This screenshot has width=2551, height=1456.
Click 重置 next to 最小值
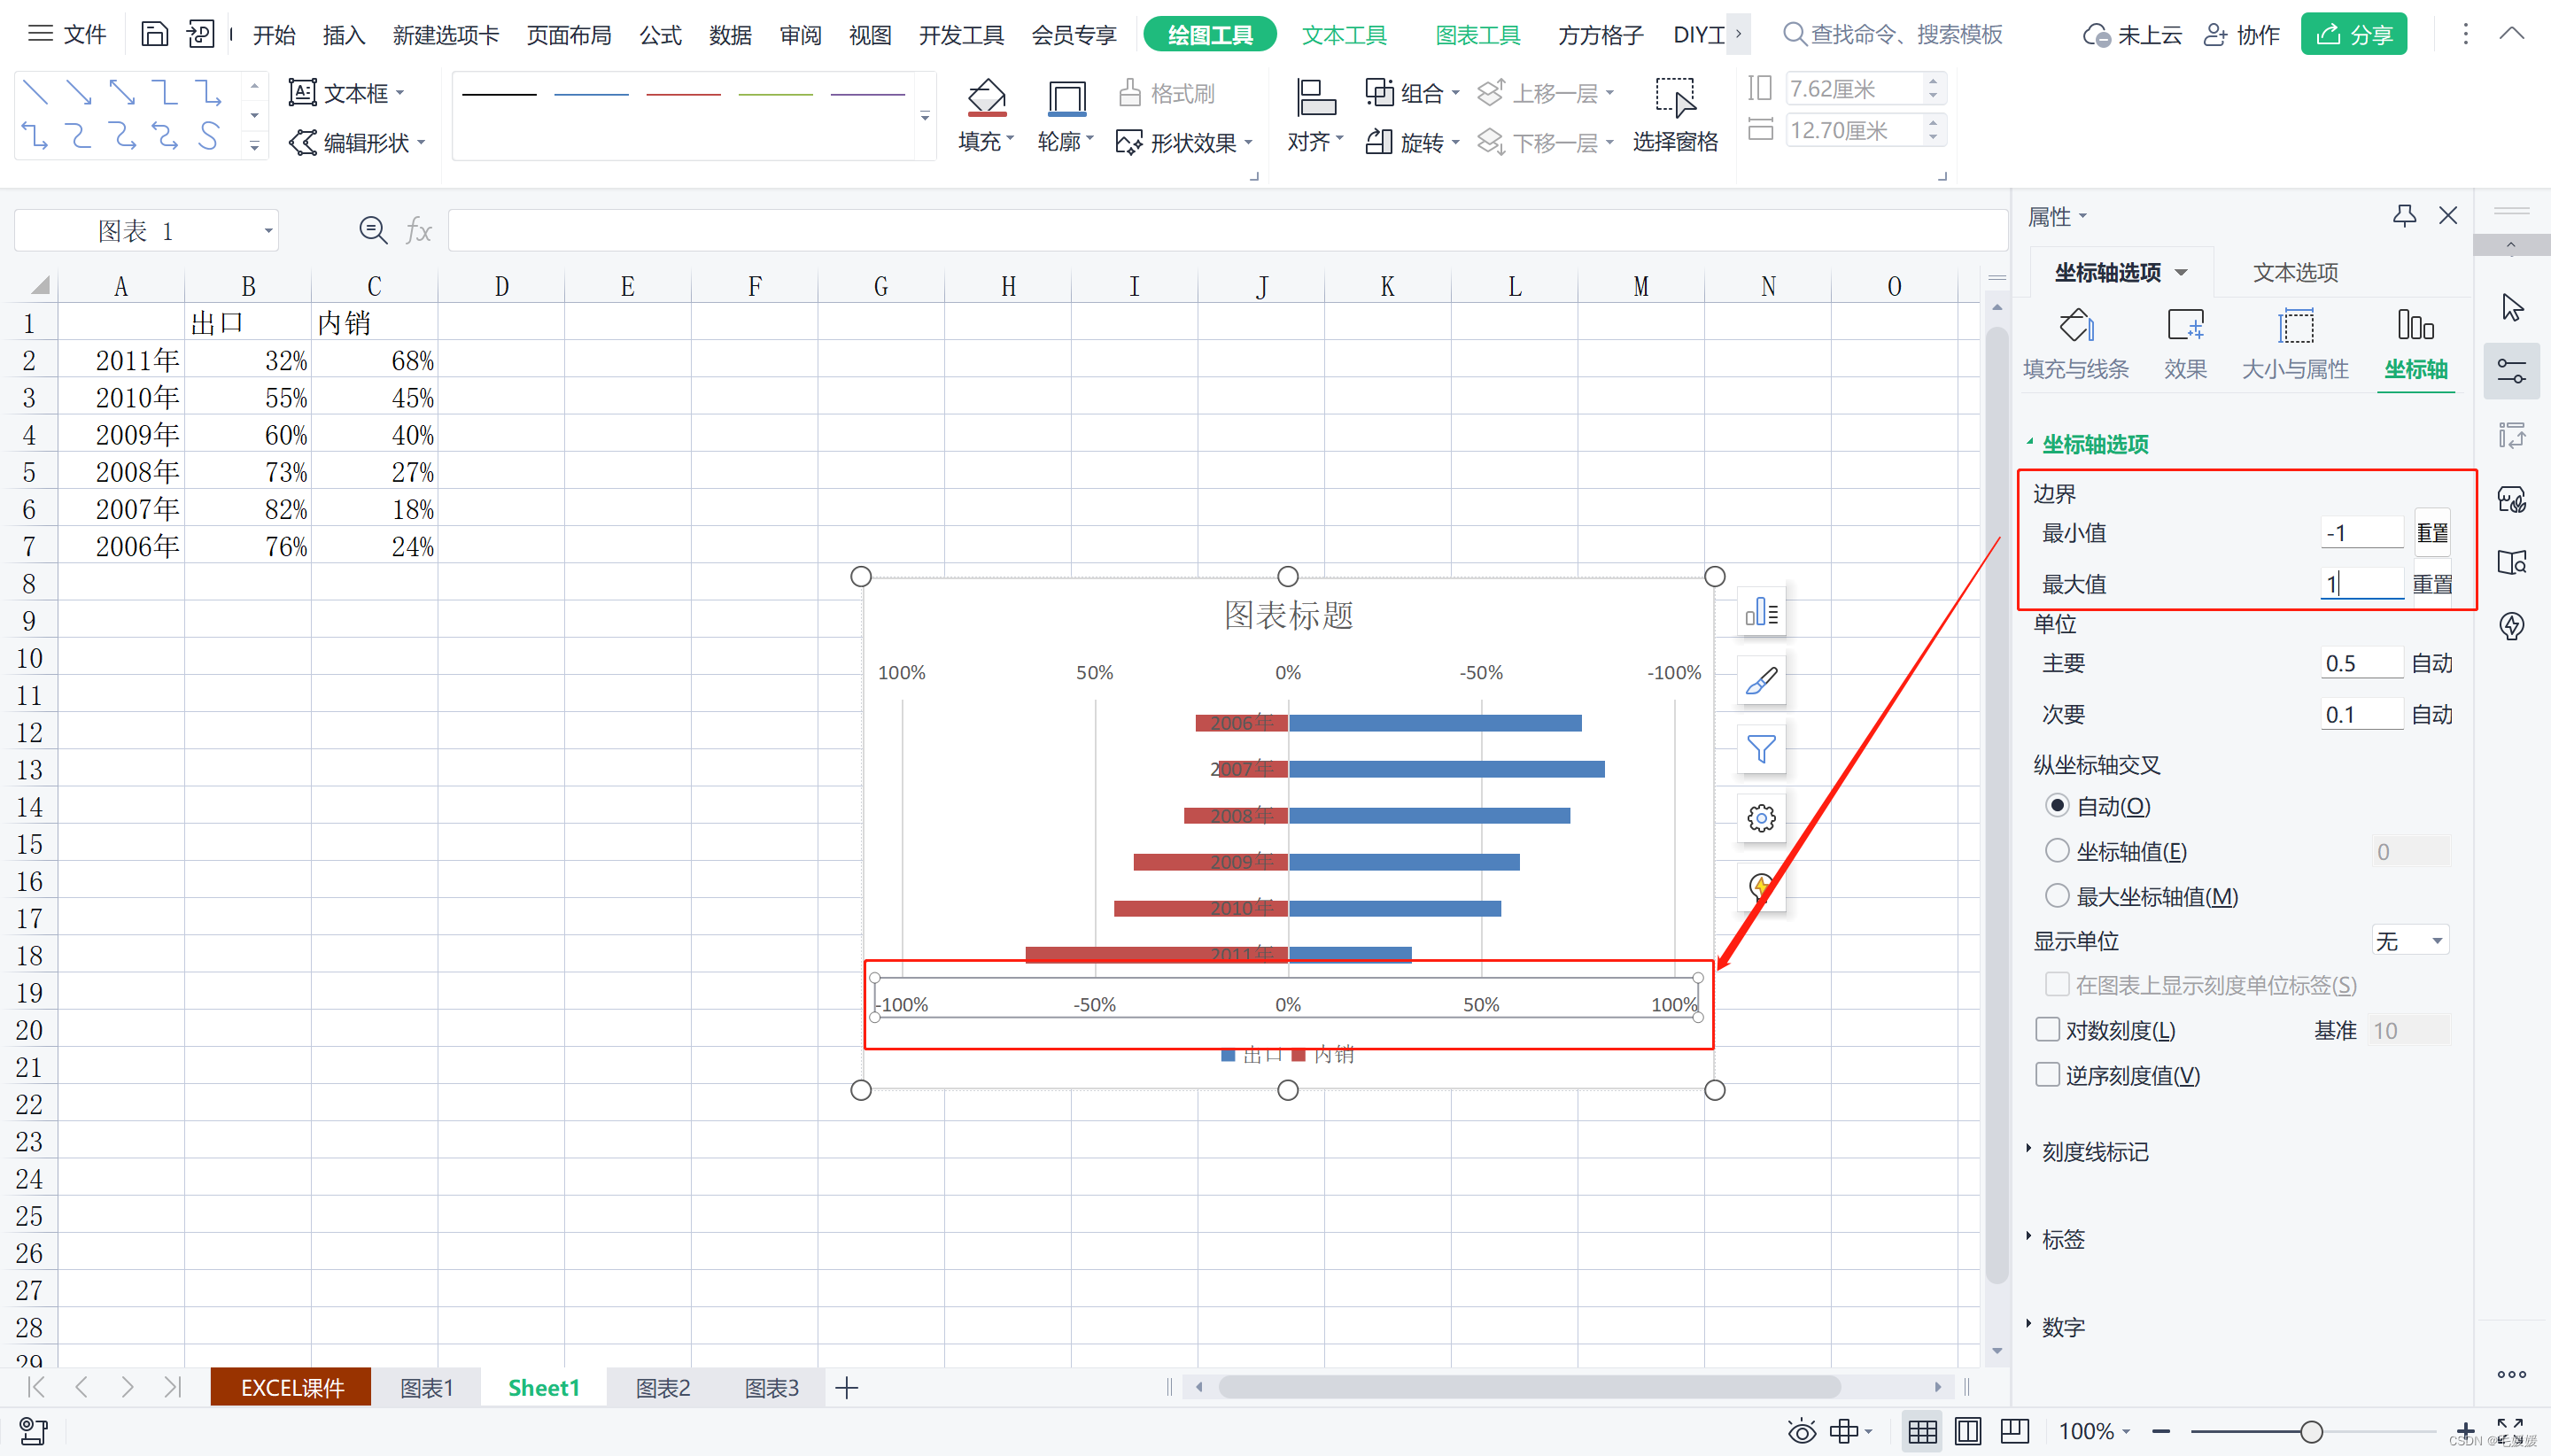pos(2432,533)
